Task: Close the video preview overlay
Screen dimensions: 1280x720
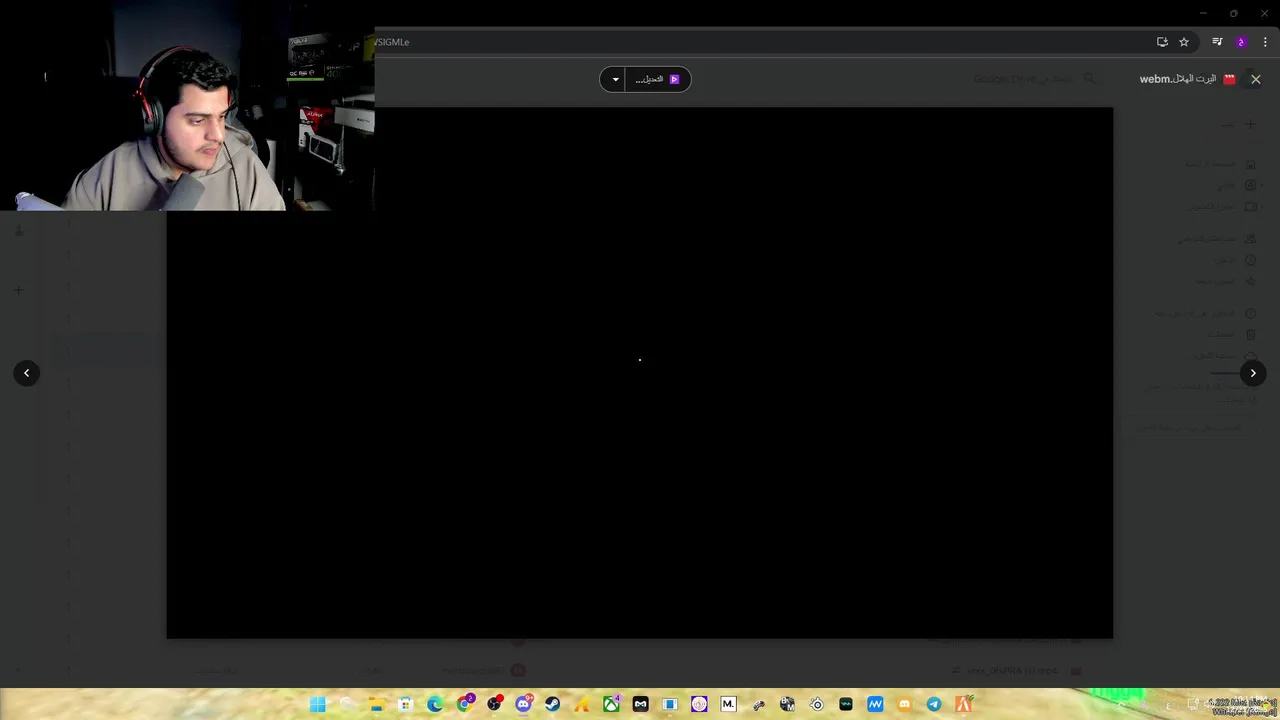Action: [x=1255, y=79]
